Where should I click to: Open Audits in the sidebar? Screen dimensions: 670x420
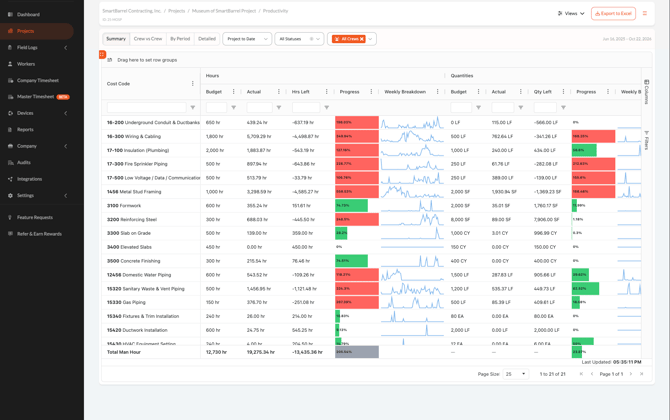click(x=24, y=162)
